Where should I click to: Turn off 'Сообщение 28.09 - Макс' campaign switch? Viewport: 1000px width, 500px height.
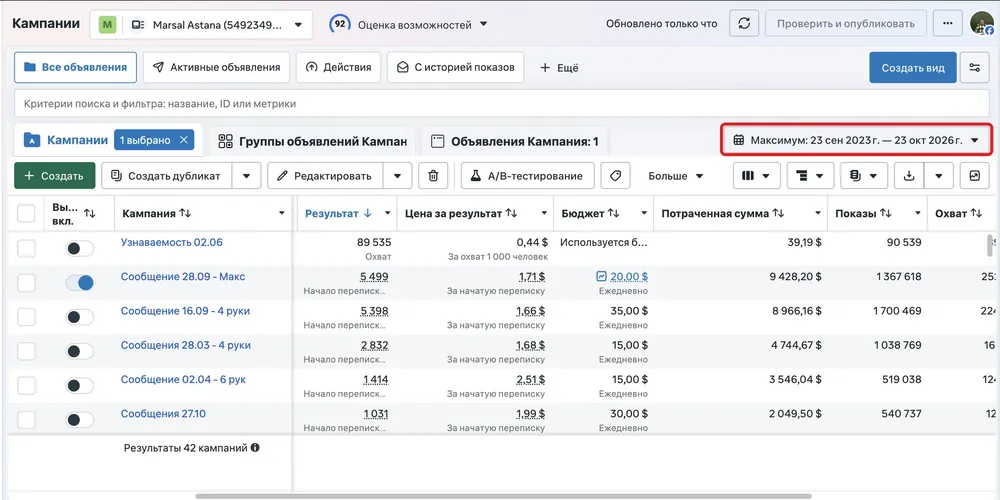[80, 283]
